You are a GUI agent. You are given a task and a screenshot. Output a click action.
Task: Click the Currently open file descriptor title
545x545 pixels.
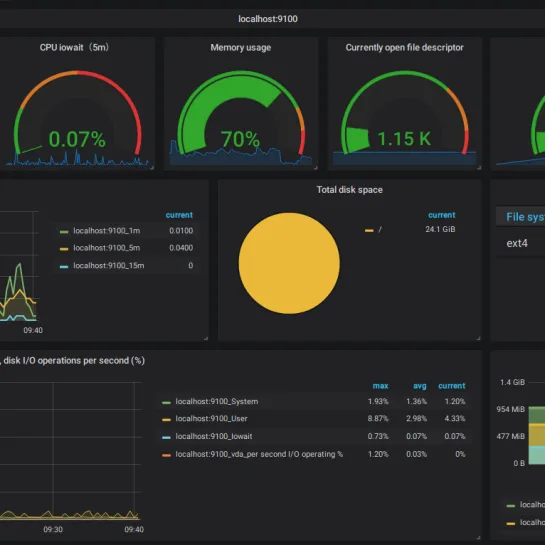(404, 48)
